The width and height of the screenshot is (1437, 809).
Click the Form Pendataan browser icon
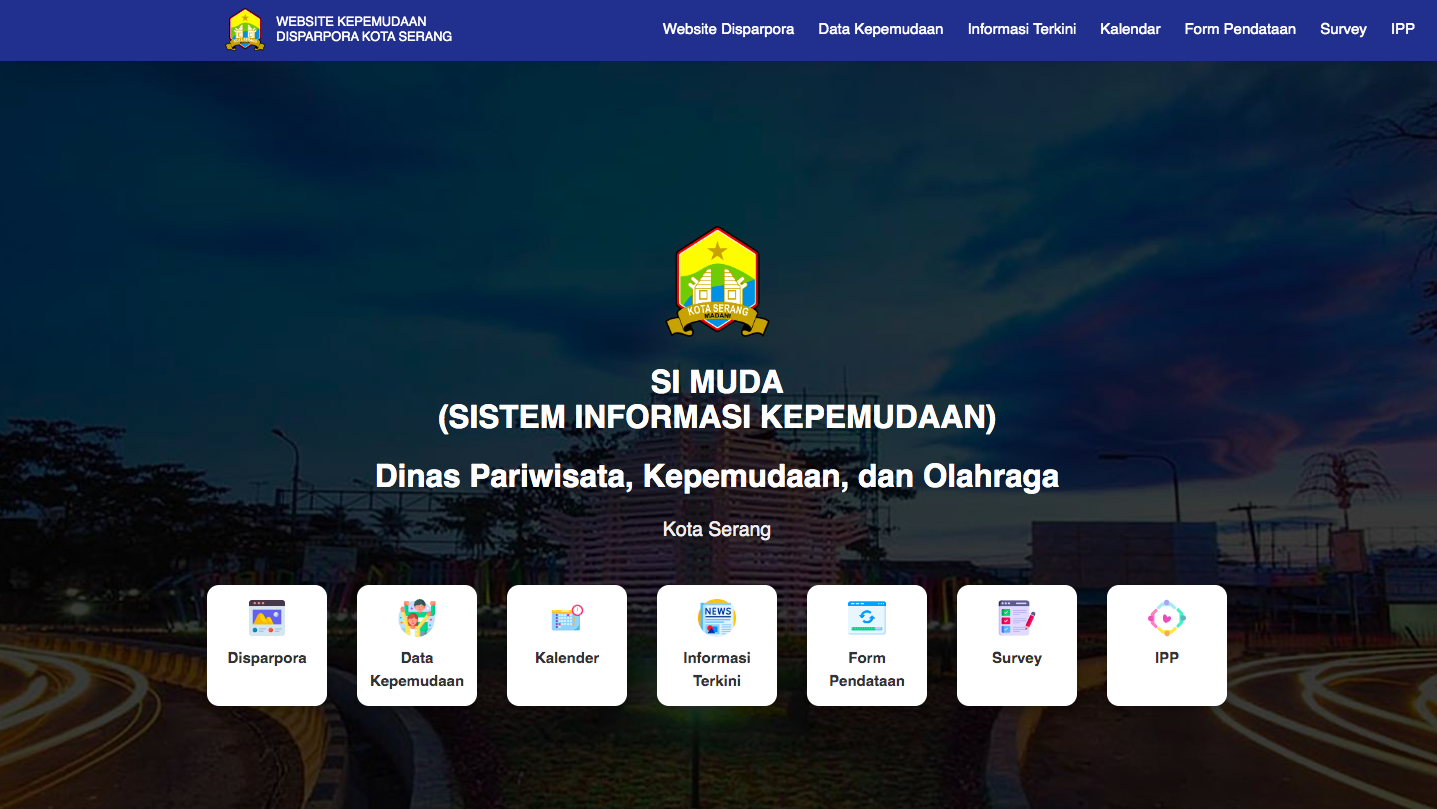(x=867, y=618)
